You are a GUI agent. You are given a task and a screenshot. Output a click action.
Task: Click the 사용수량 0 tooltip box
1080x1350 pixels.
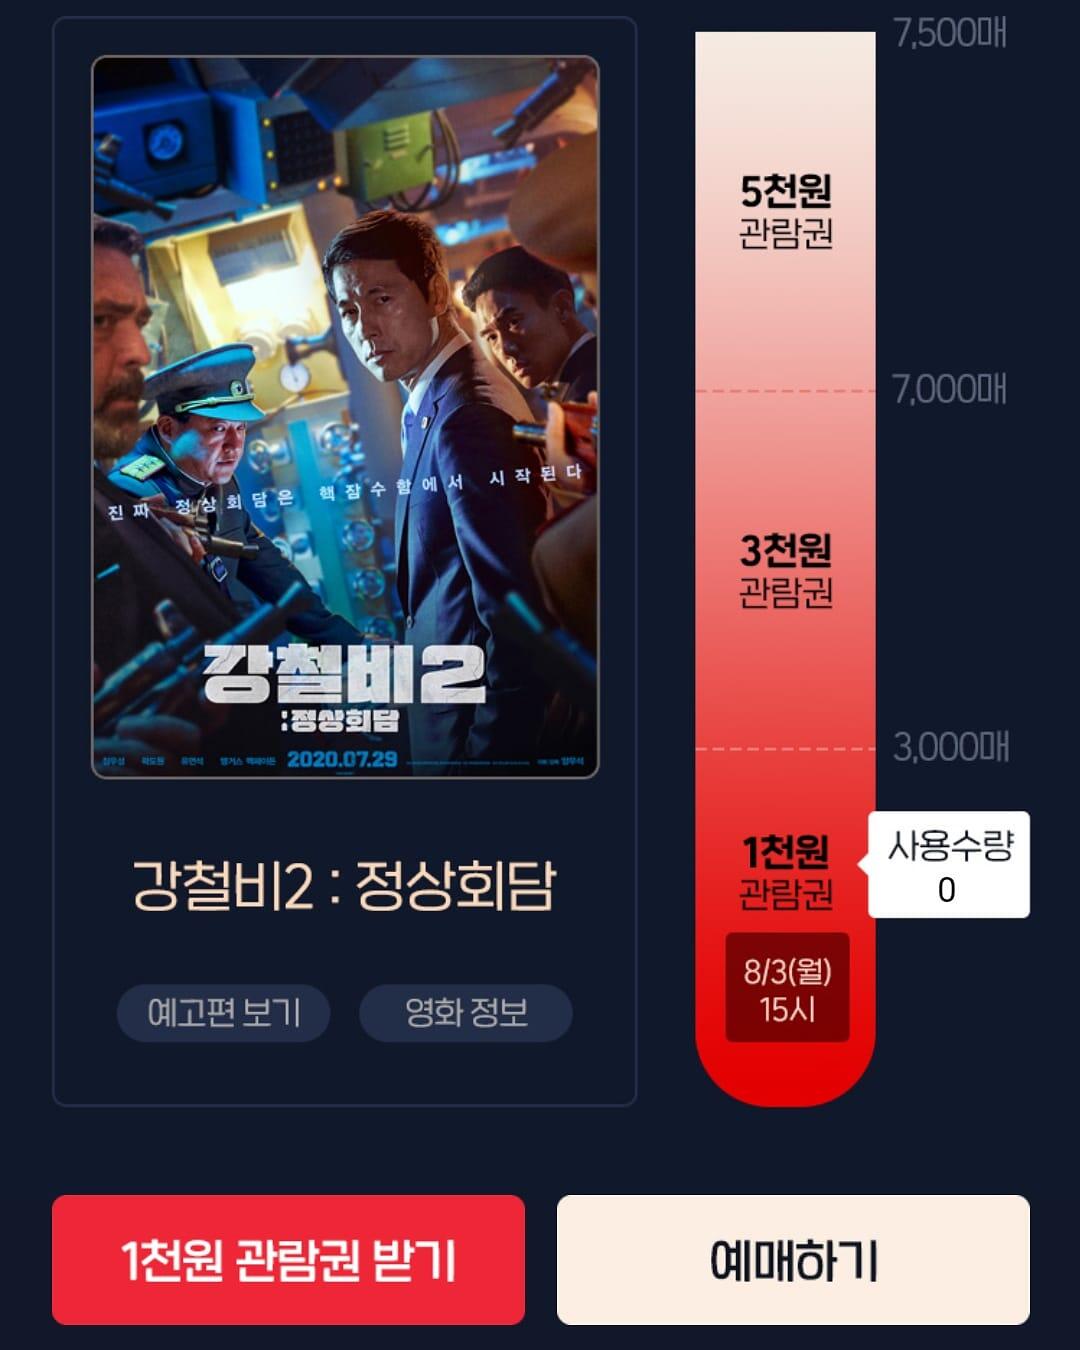click(x=948, y=865)
